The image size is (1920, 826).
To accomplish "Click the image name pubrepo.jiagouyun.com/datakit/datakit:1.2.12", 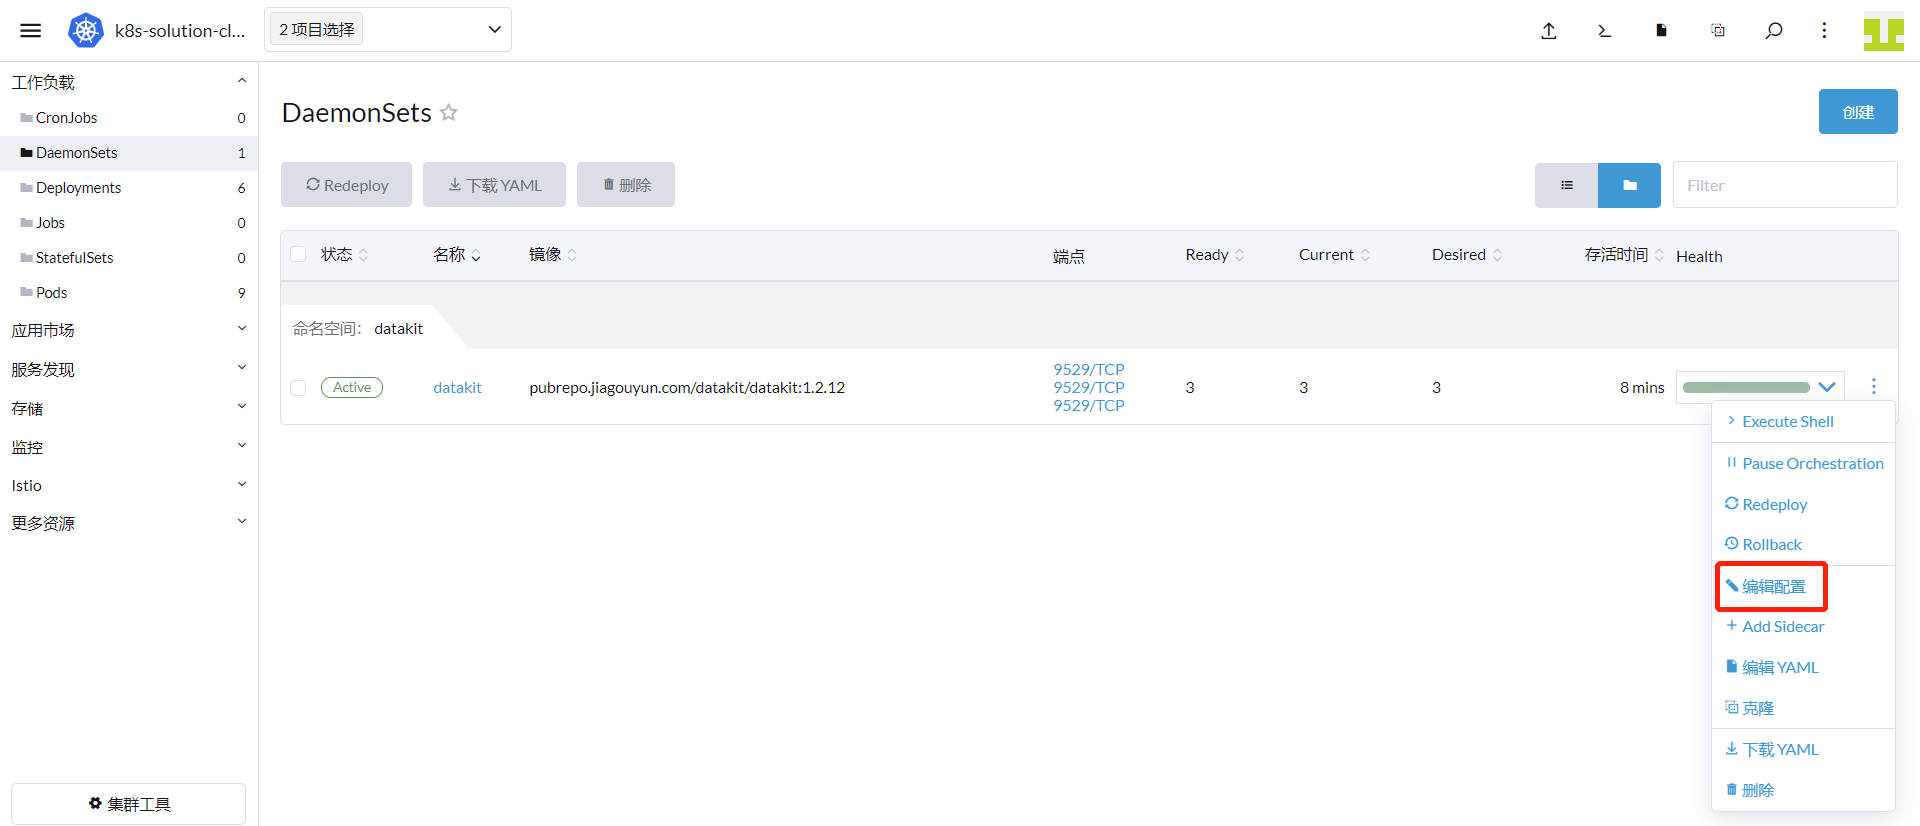I will tap(687, 387).
